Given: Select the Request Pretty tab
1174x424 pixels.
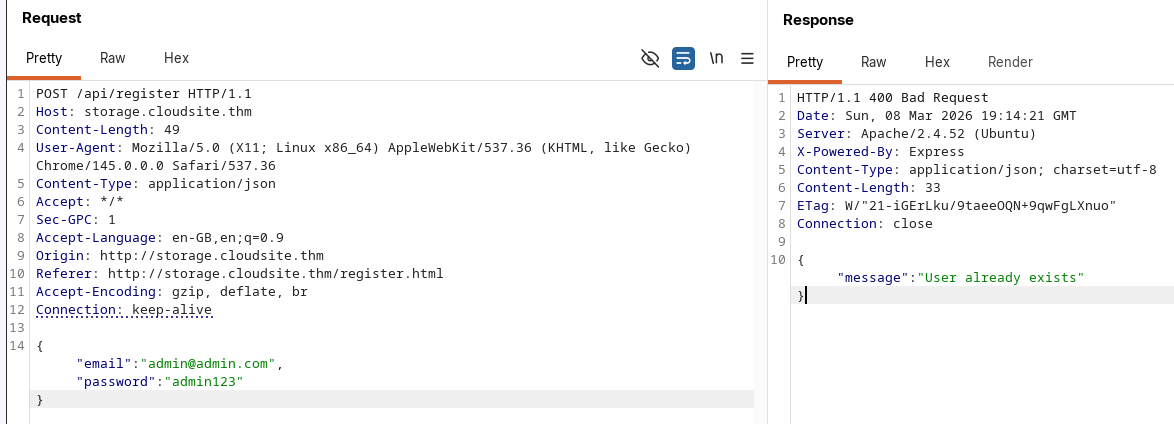Looking at the screenshot, I should [x=44, y=59].
